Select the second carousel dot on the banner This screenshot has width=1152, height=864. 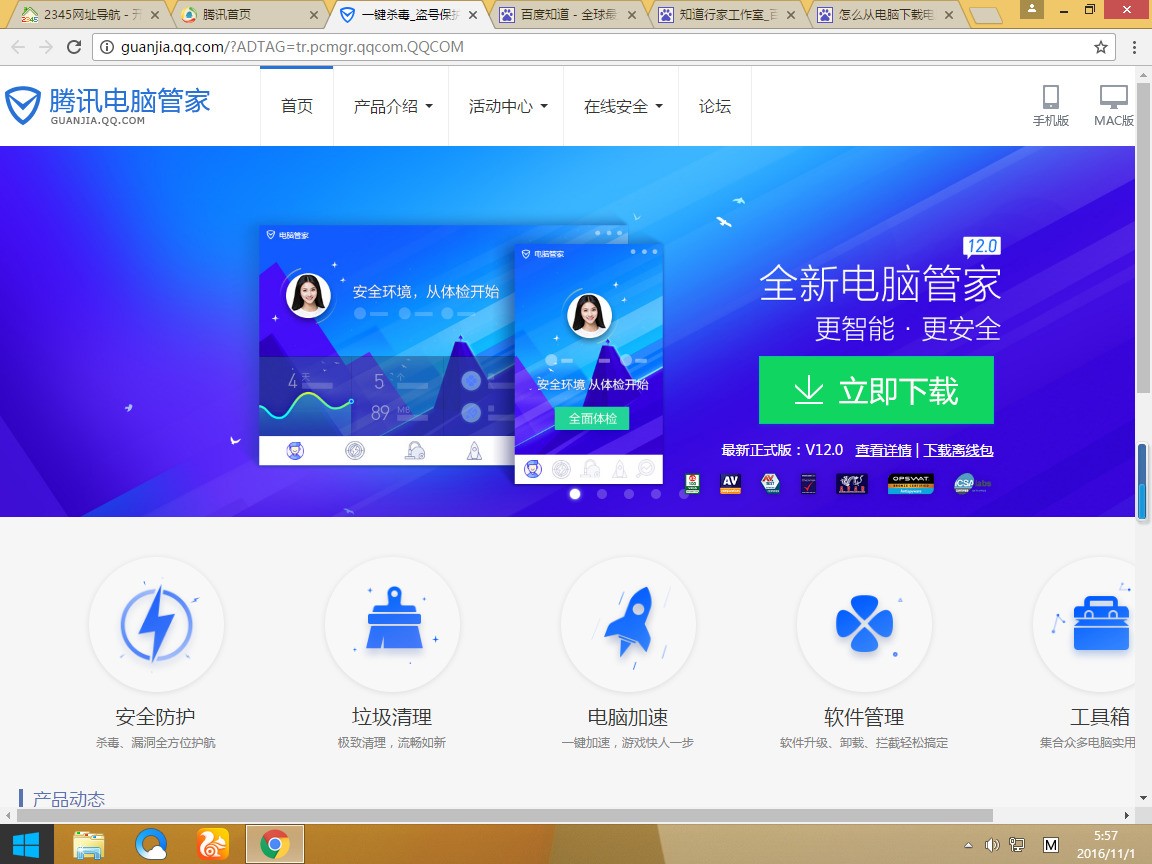point(602,494)
